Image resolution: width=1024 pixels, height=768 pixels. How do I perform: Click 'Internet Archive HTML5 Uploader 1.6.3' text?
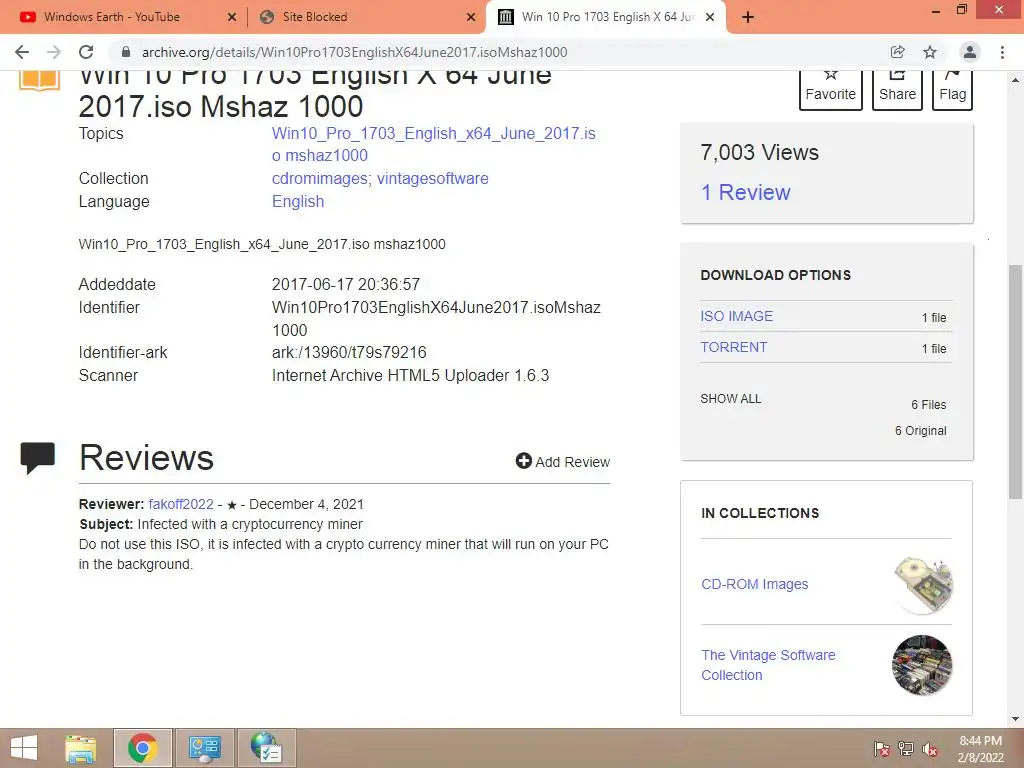click(410, 376)
